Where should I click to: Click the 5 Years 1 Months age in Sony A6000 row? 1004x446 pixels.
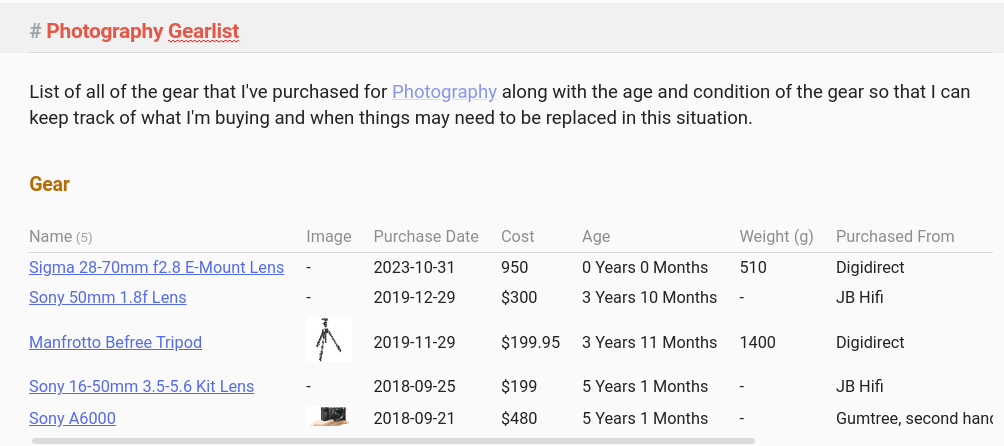[645, 418]
